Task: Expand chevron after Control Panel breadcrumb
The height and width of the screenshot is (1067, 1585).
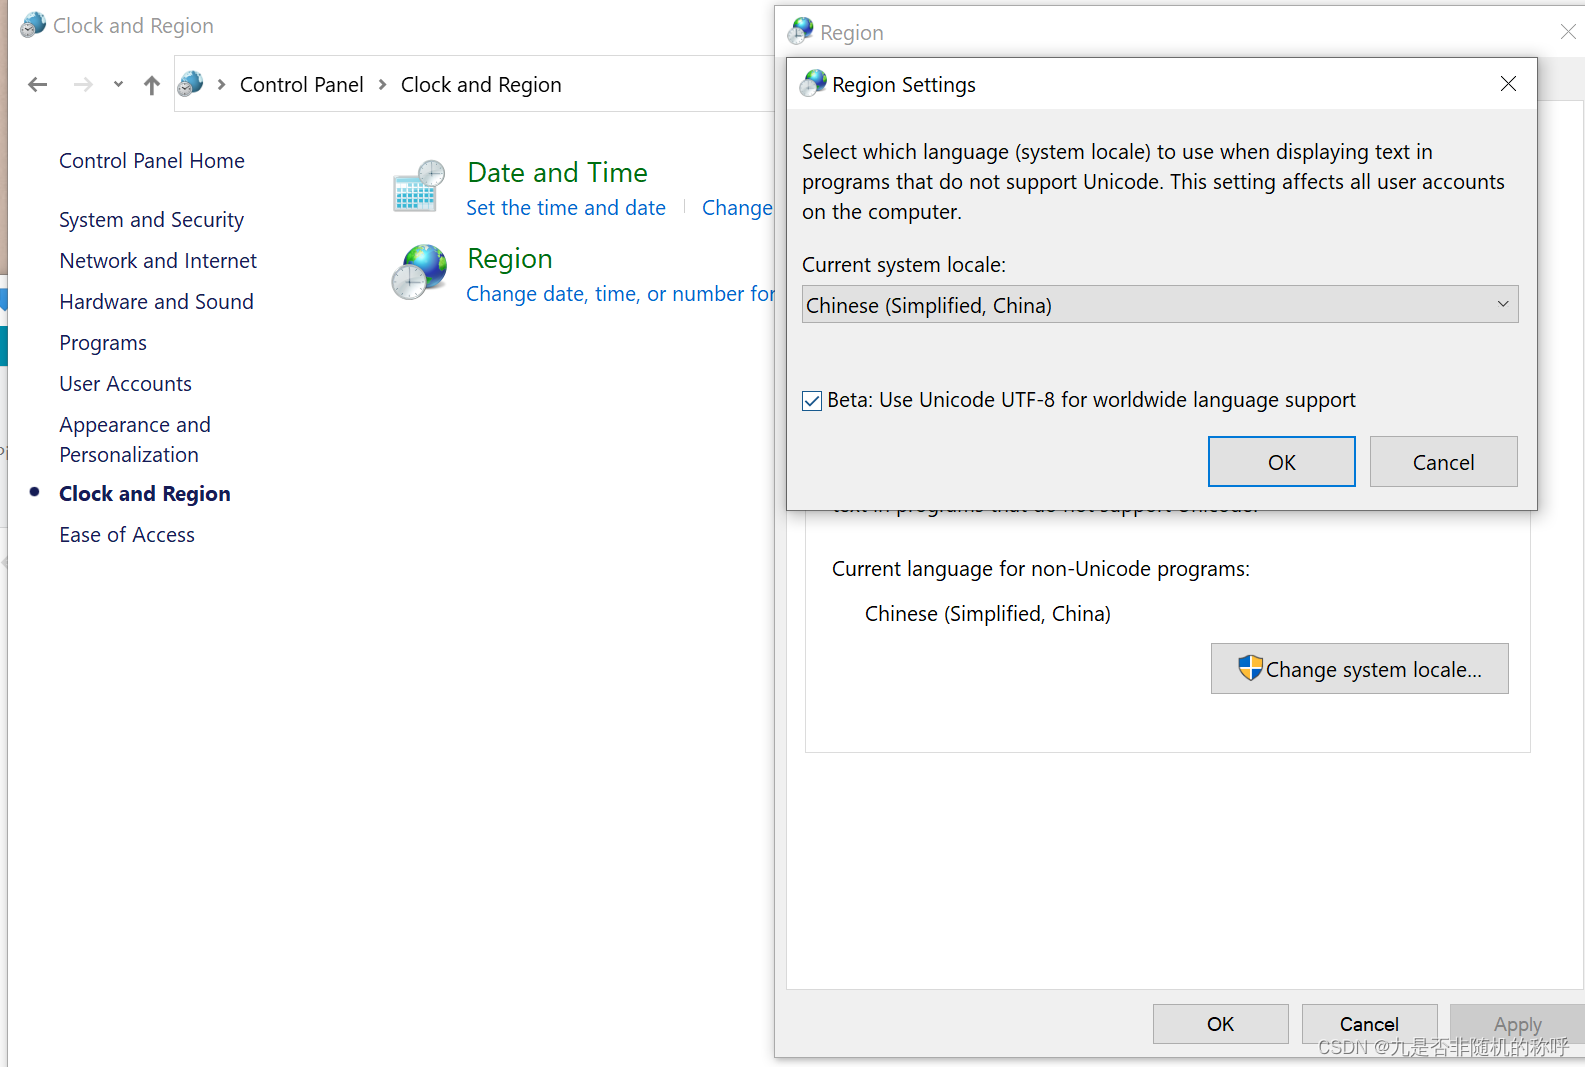Action: pos(382,85)
